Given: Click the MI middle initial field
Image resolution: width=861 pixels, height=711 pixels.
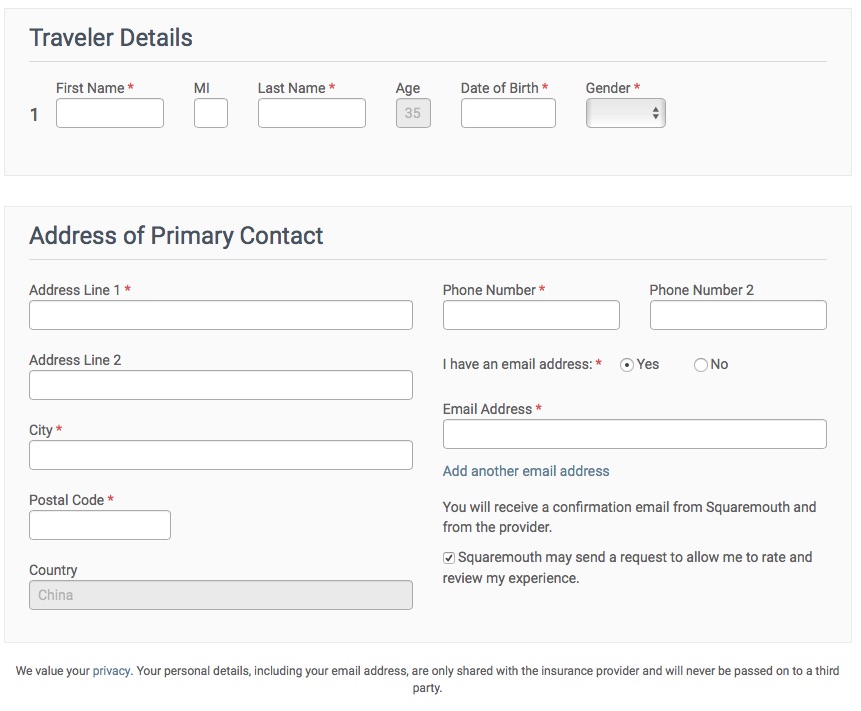Looking at the screenshot, I should coord(211,113).
